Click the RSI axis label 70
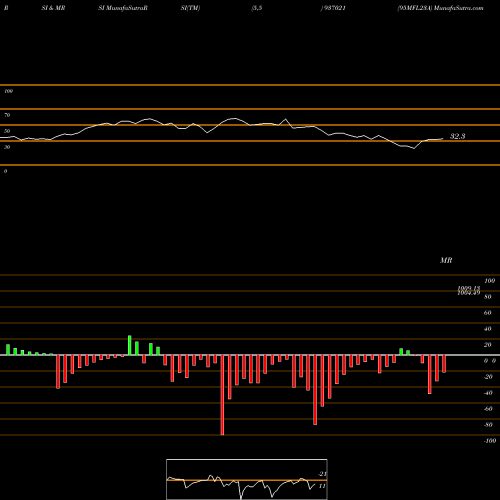 coord(7,115)
